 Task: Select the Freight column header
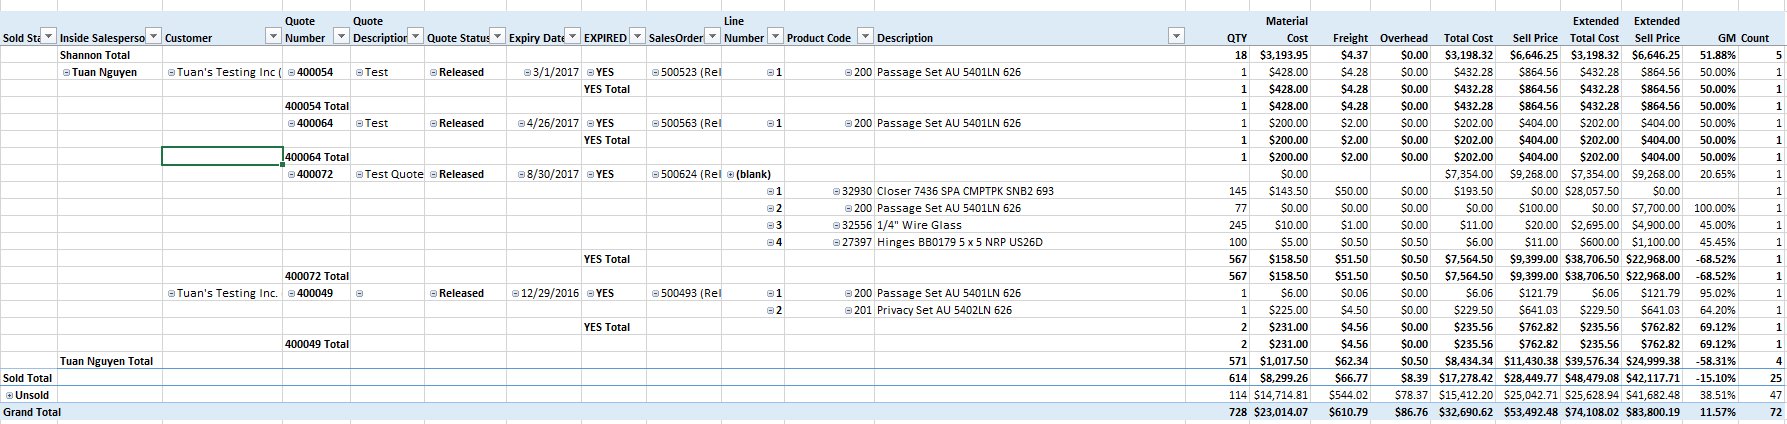[x=1350, y=38]
